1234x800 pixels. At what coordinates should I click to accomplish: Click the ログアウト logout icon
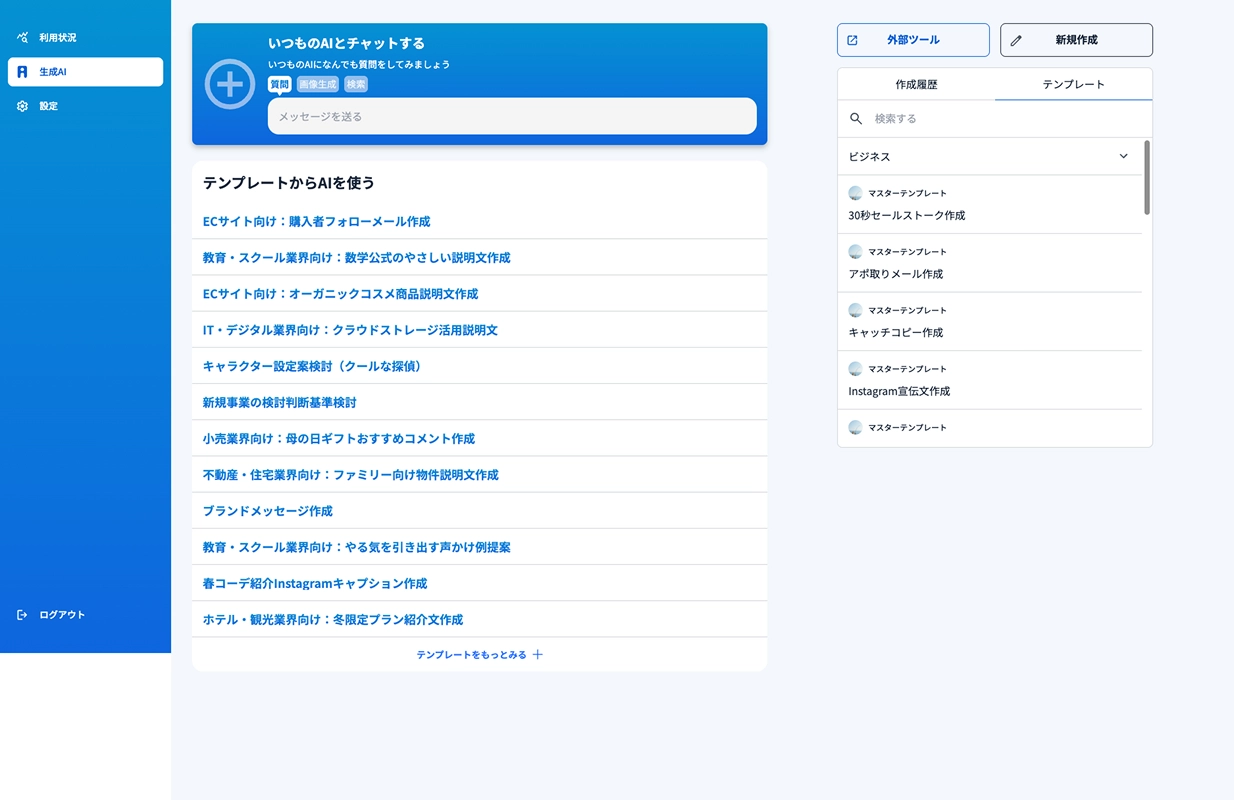pos(21,614)
